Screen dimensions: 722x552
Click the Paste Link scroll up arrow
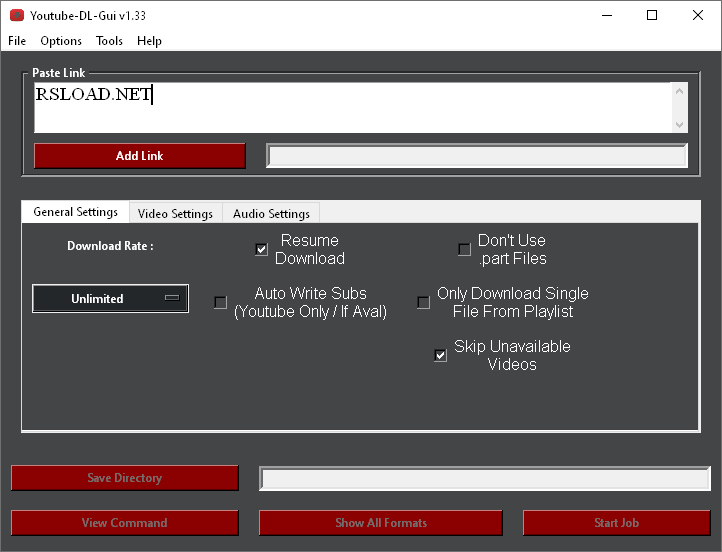(679, 91)
